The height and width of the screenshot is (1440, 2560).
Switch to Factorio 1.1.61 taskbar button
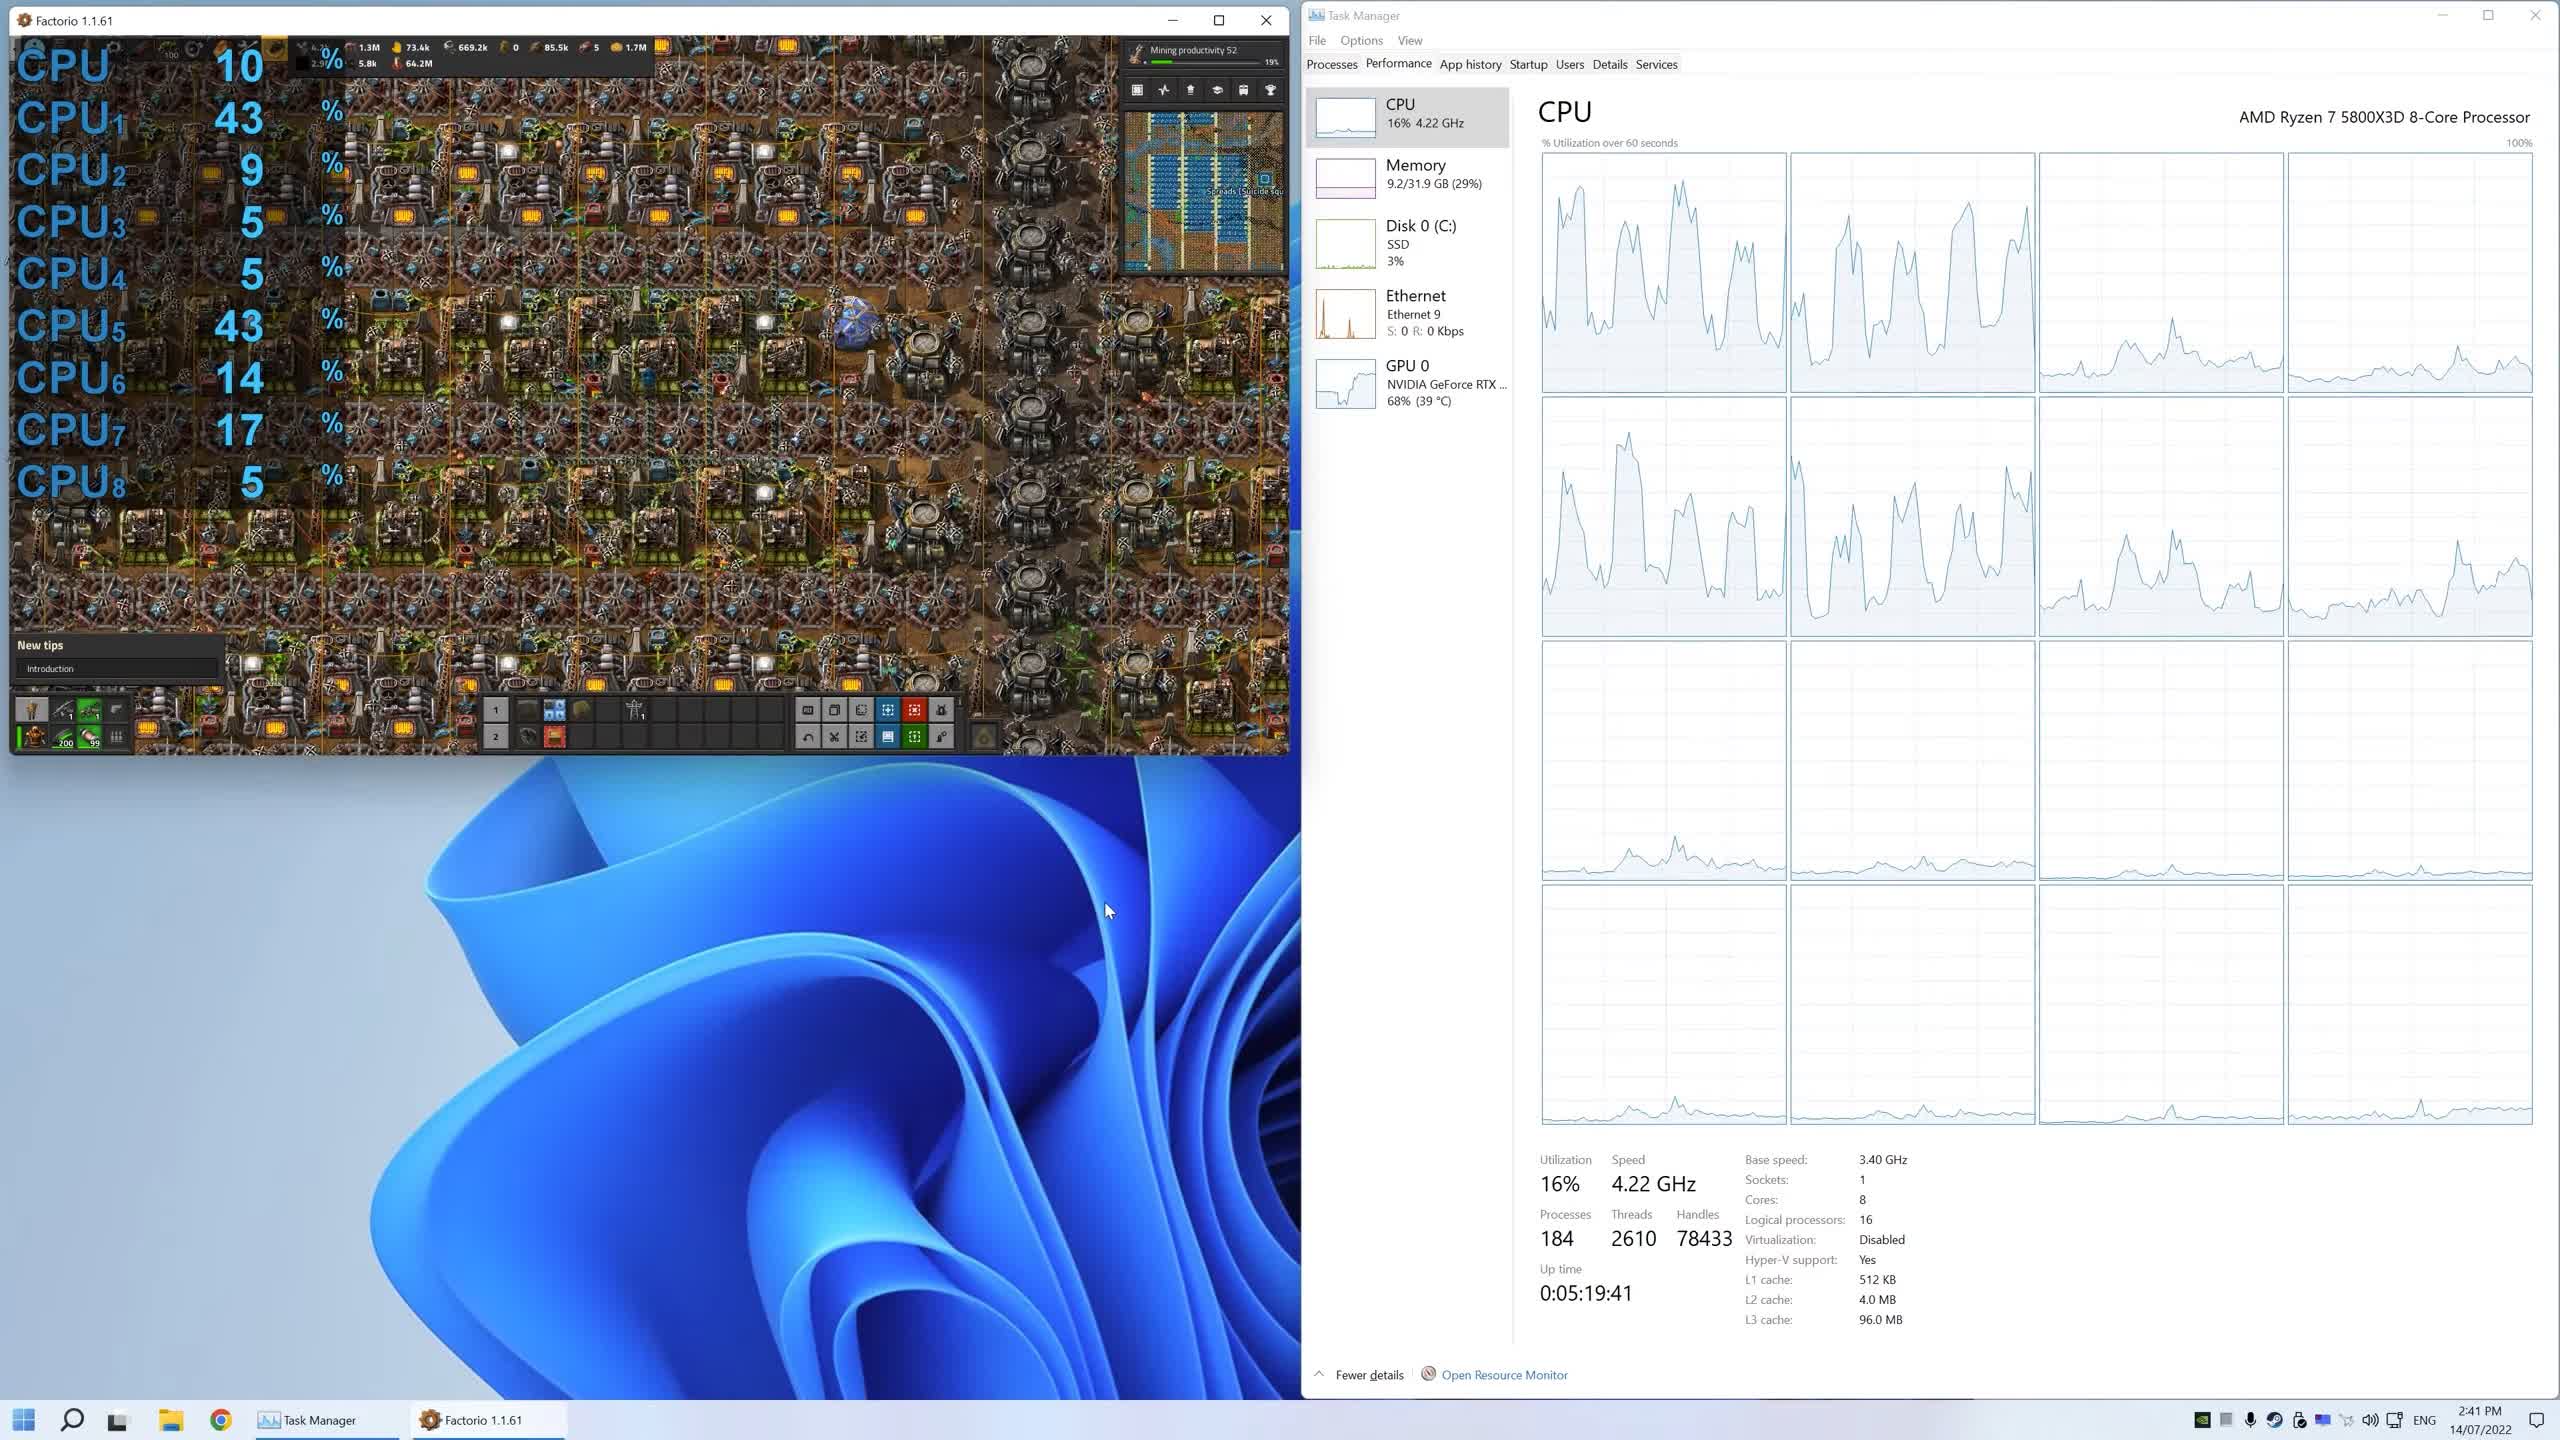tap(488, 1420)
